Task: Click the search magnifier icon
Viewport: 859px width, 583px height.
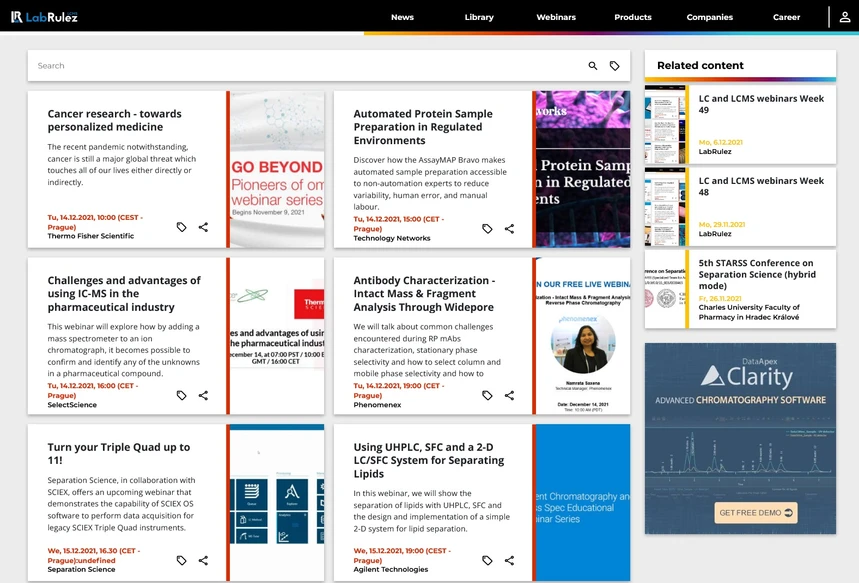Action: pos(593,66)
